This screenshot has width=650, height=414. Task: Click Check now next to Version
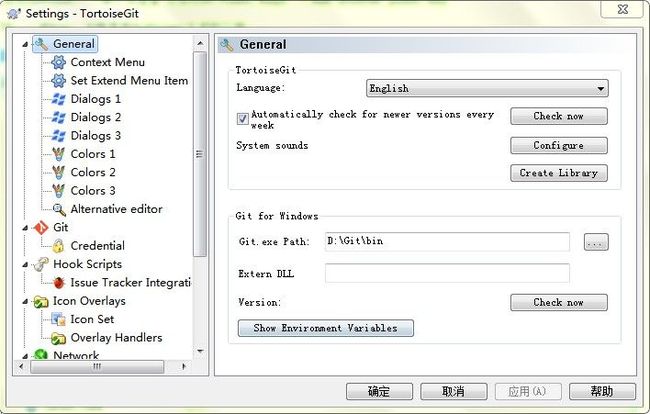tap(559, 303)
